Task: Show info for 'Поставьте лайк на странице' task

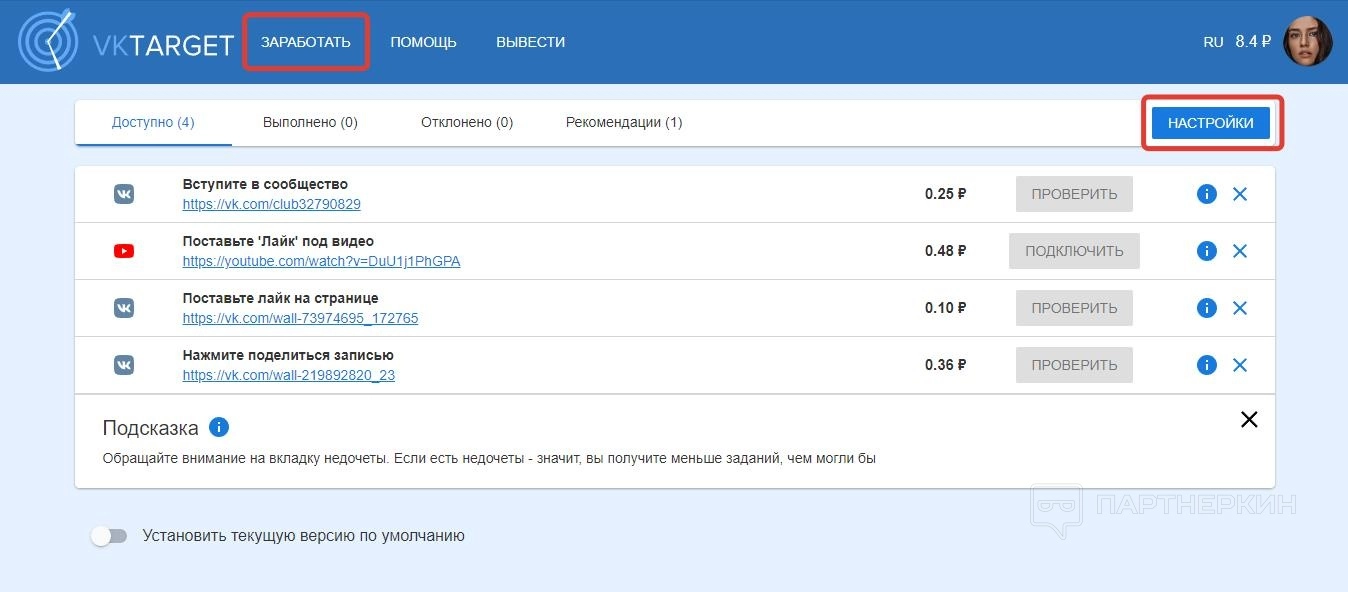Action: coord(1207,308)
